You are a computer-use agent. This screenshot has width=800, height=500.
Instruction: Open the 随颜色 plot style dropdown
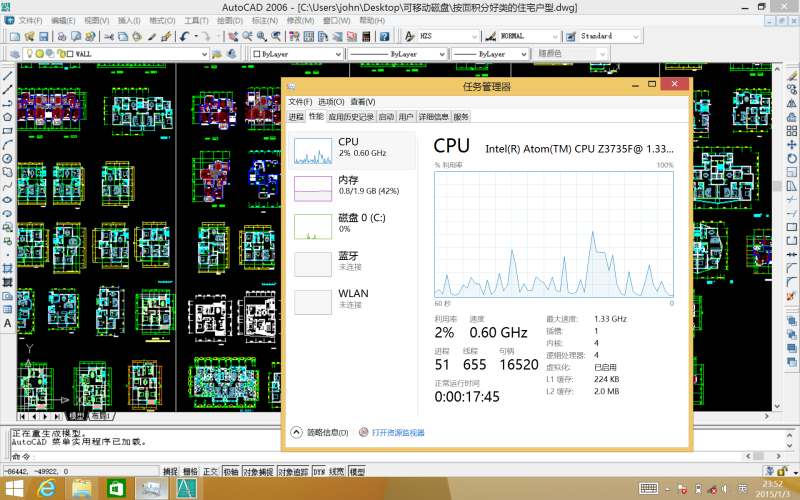[x=603, y=54]
